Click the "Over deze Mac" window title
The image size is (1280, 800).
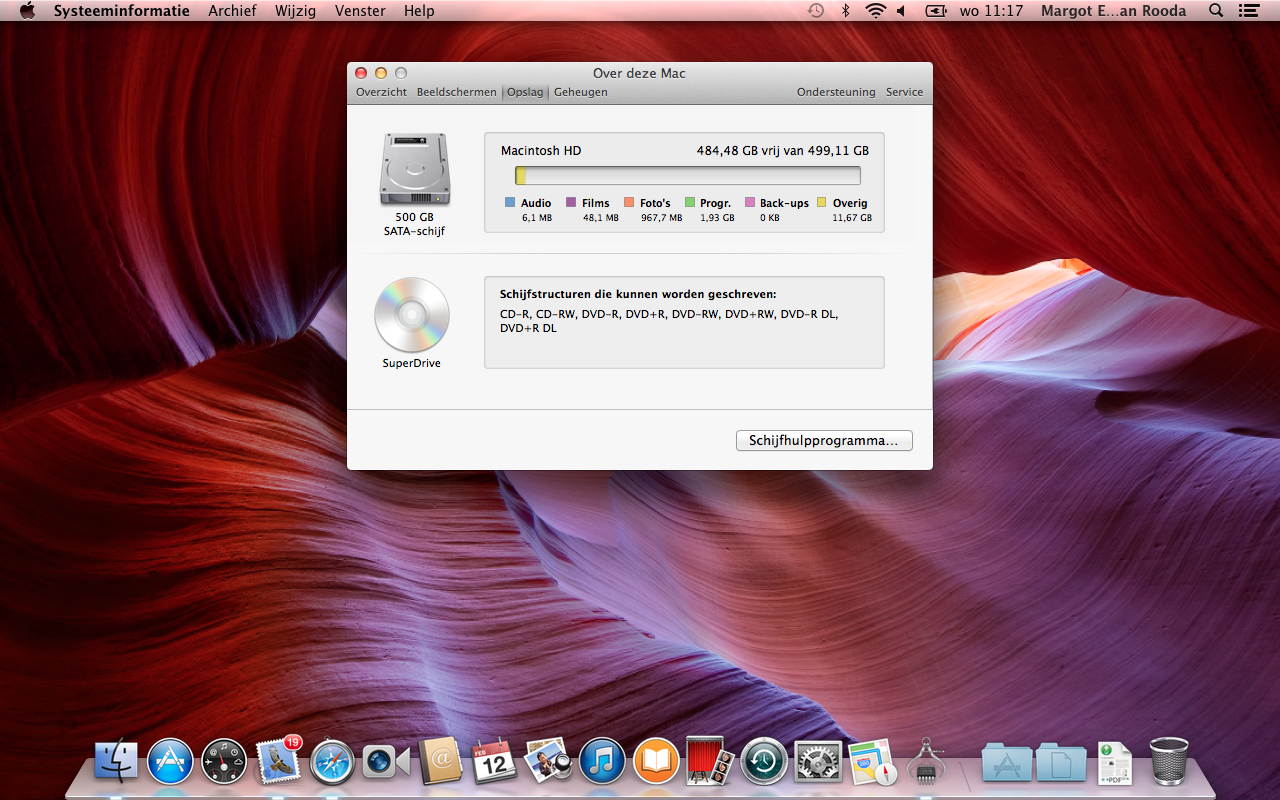tap(639, 73)
